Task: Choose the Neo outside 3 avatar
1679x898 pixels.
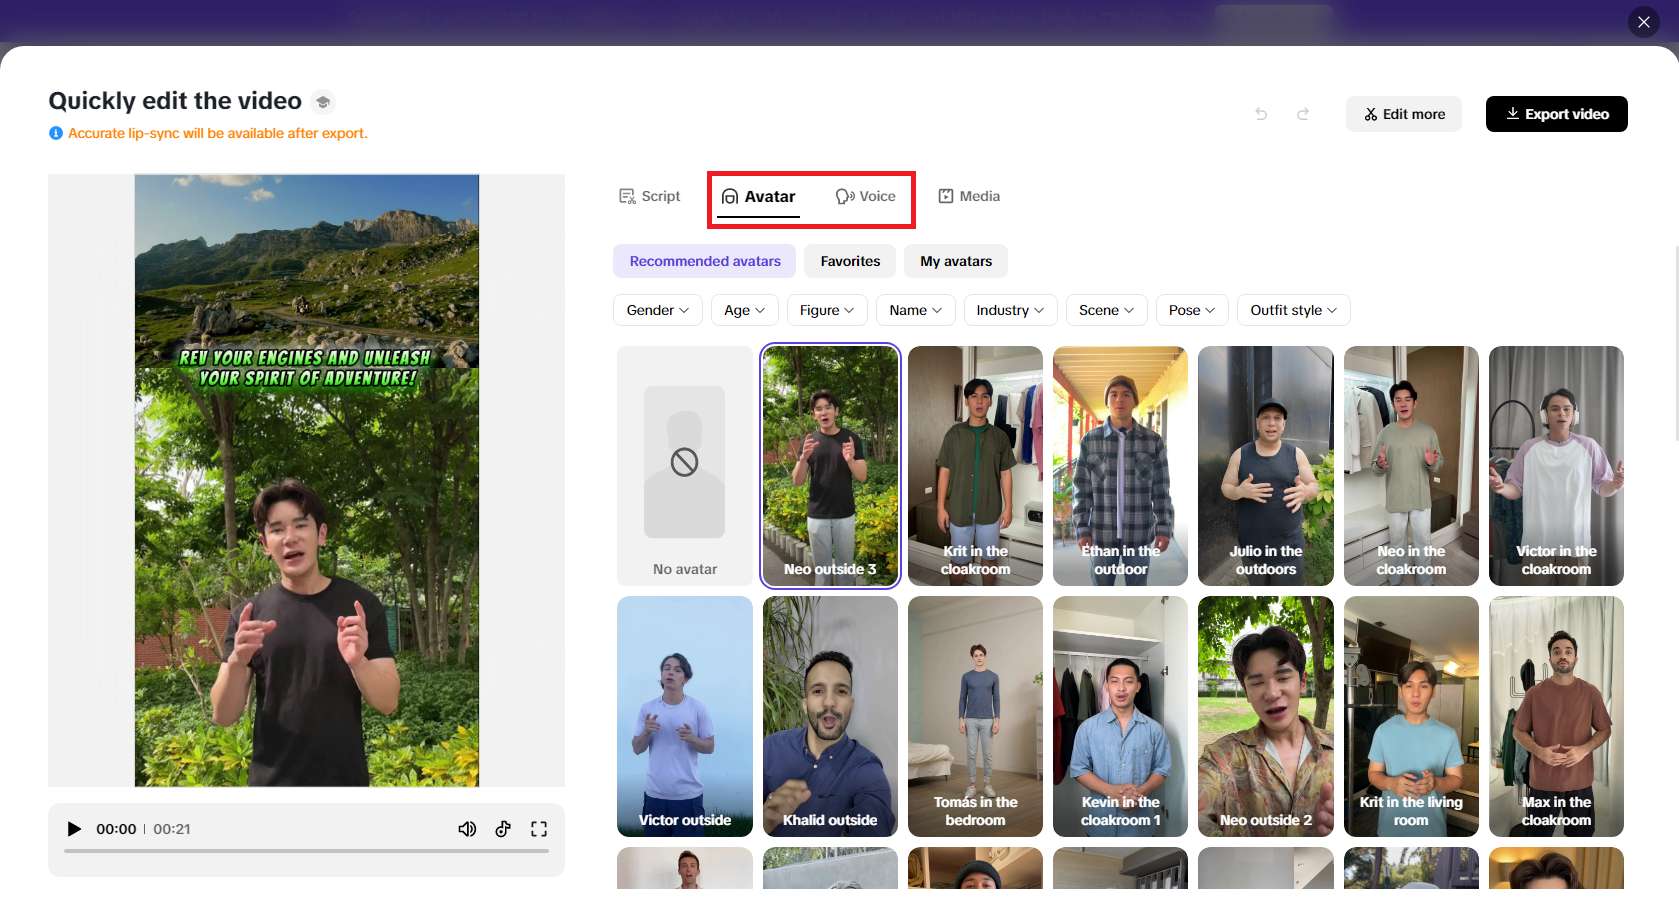Action: pos(830,466)
